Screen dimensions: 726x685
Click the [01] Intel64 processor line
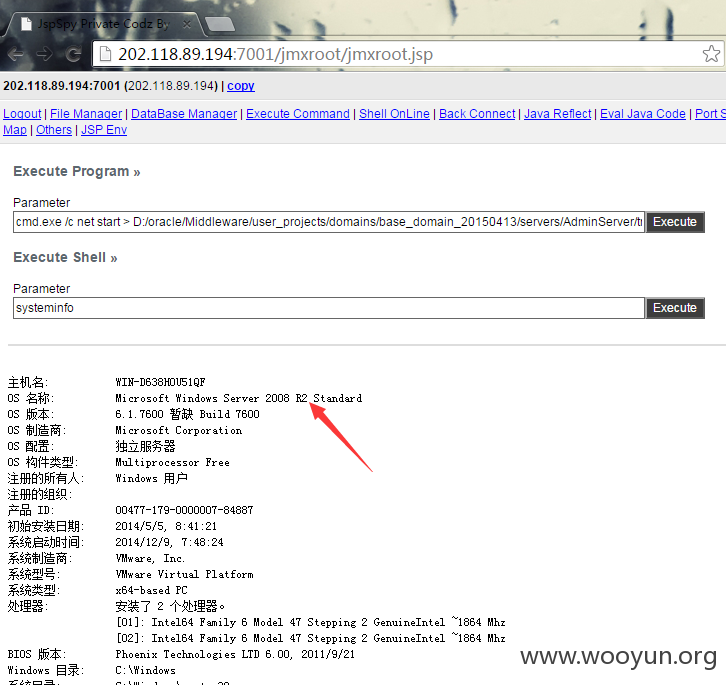311,622
